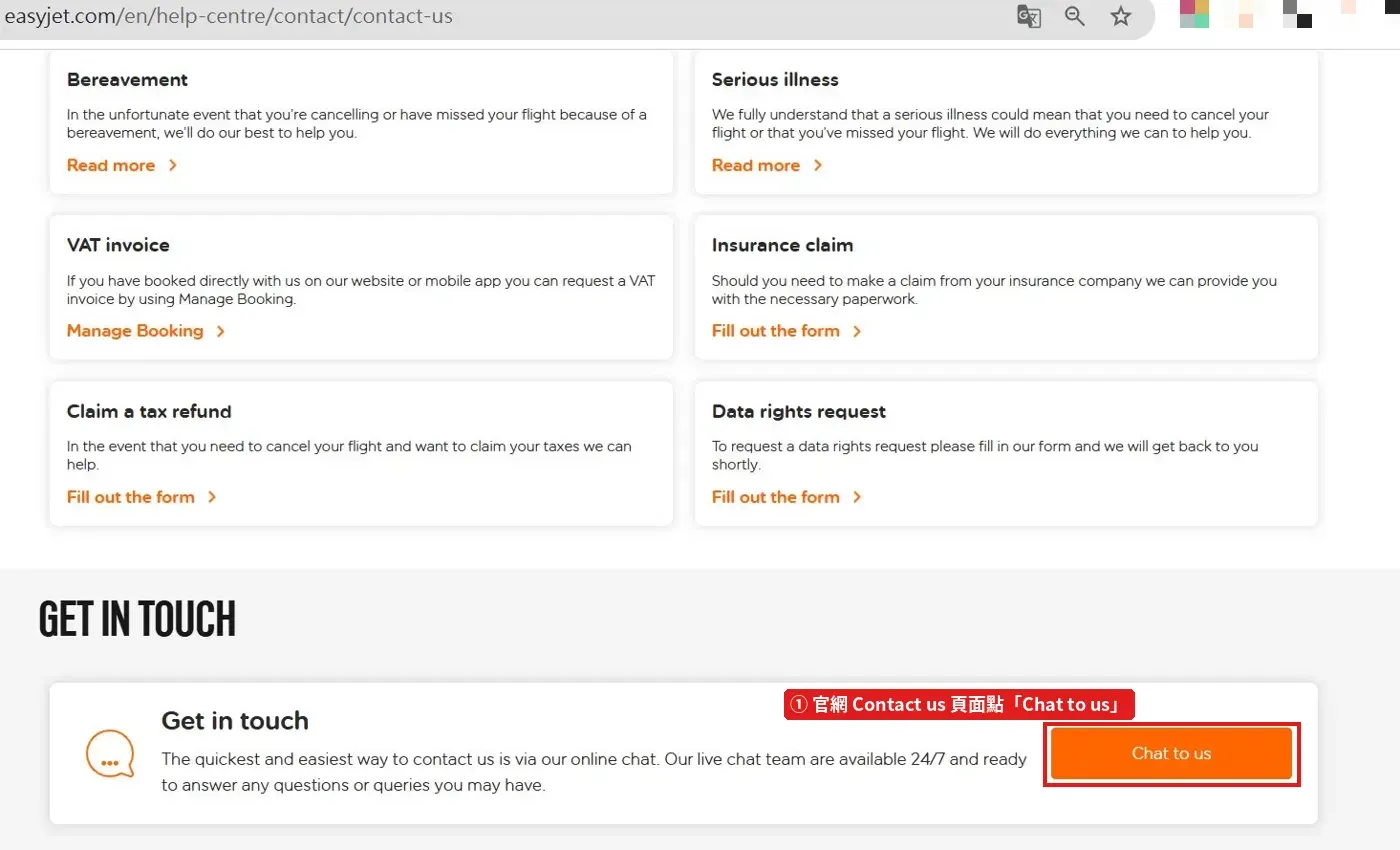
Task: Click the VAT invoice description paragraph
Action: coord(361,290)
